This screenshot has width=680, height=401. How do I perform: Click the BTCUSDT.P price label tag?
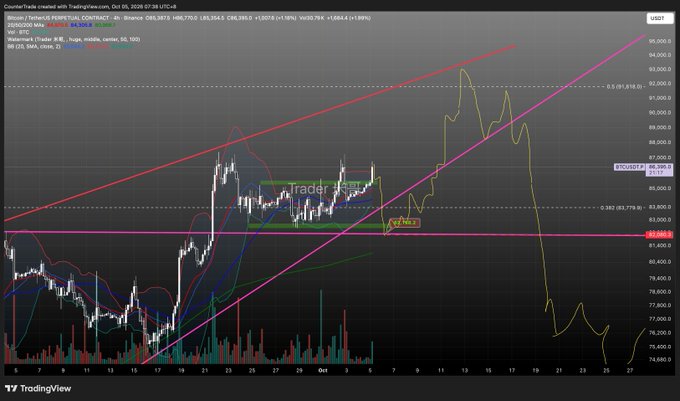point(629,167)
